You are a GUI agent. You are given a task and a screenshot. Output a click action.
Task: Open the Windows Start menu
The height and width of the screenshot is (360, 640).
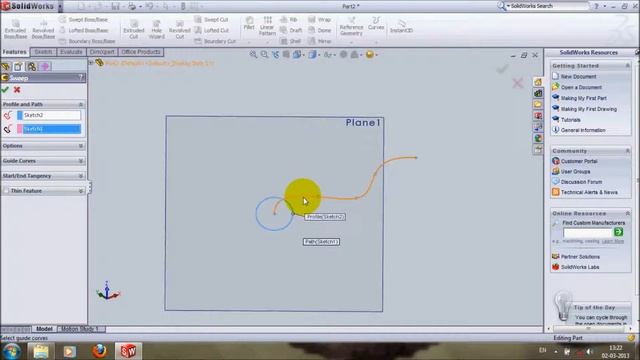[x=12, y=351]
